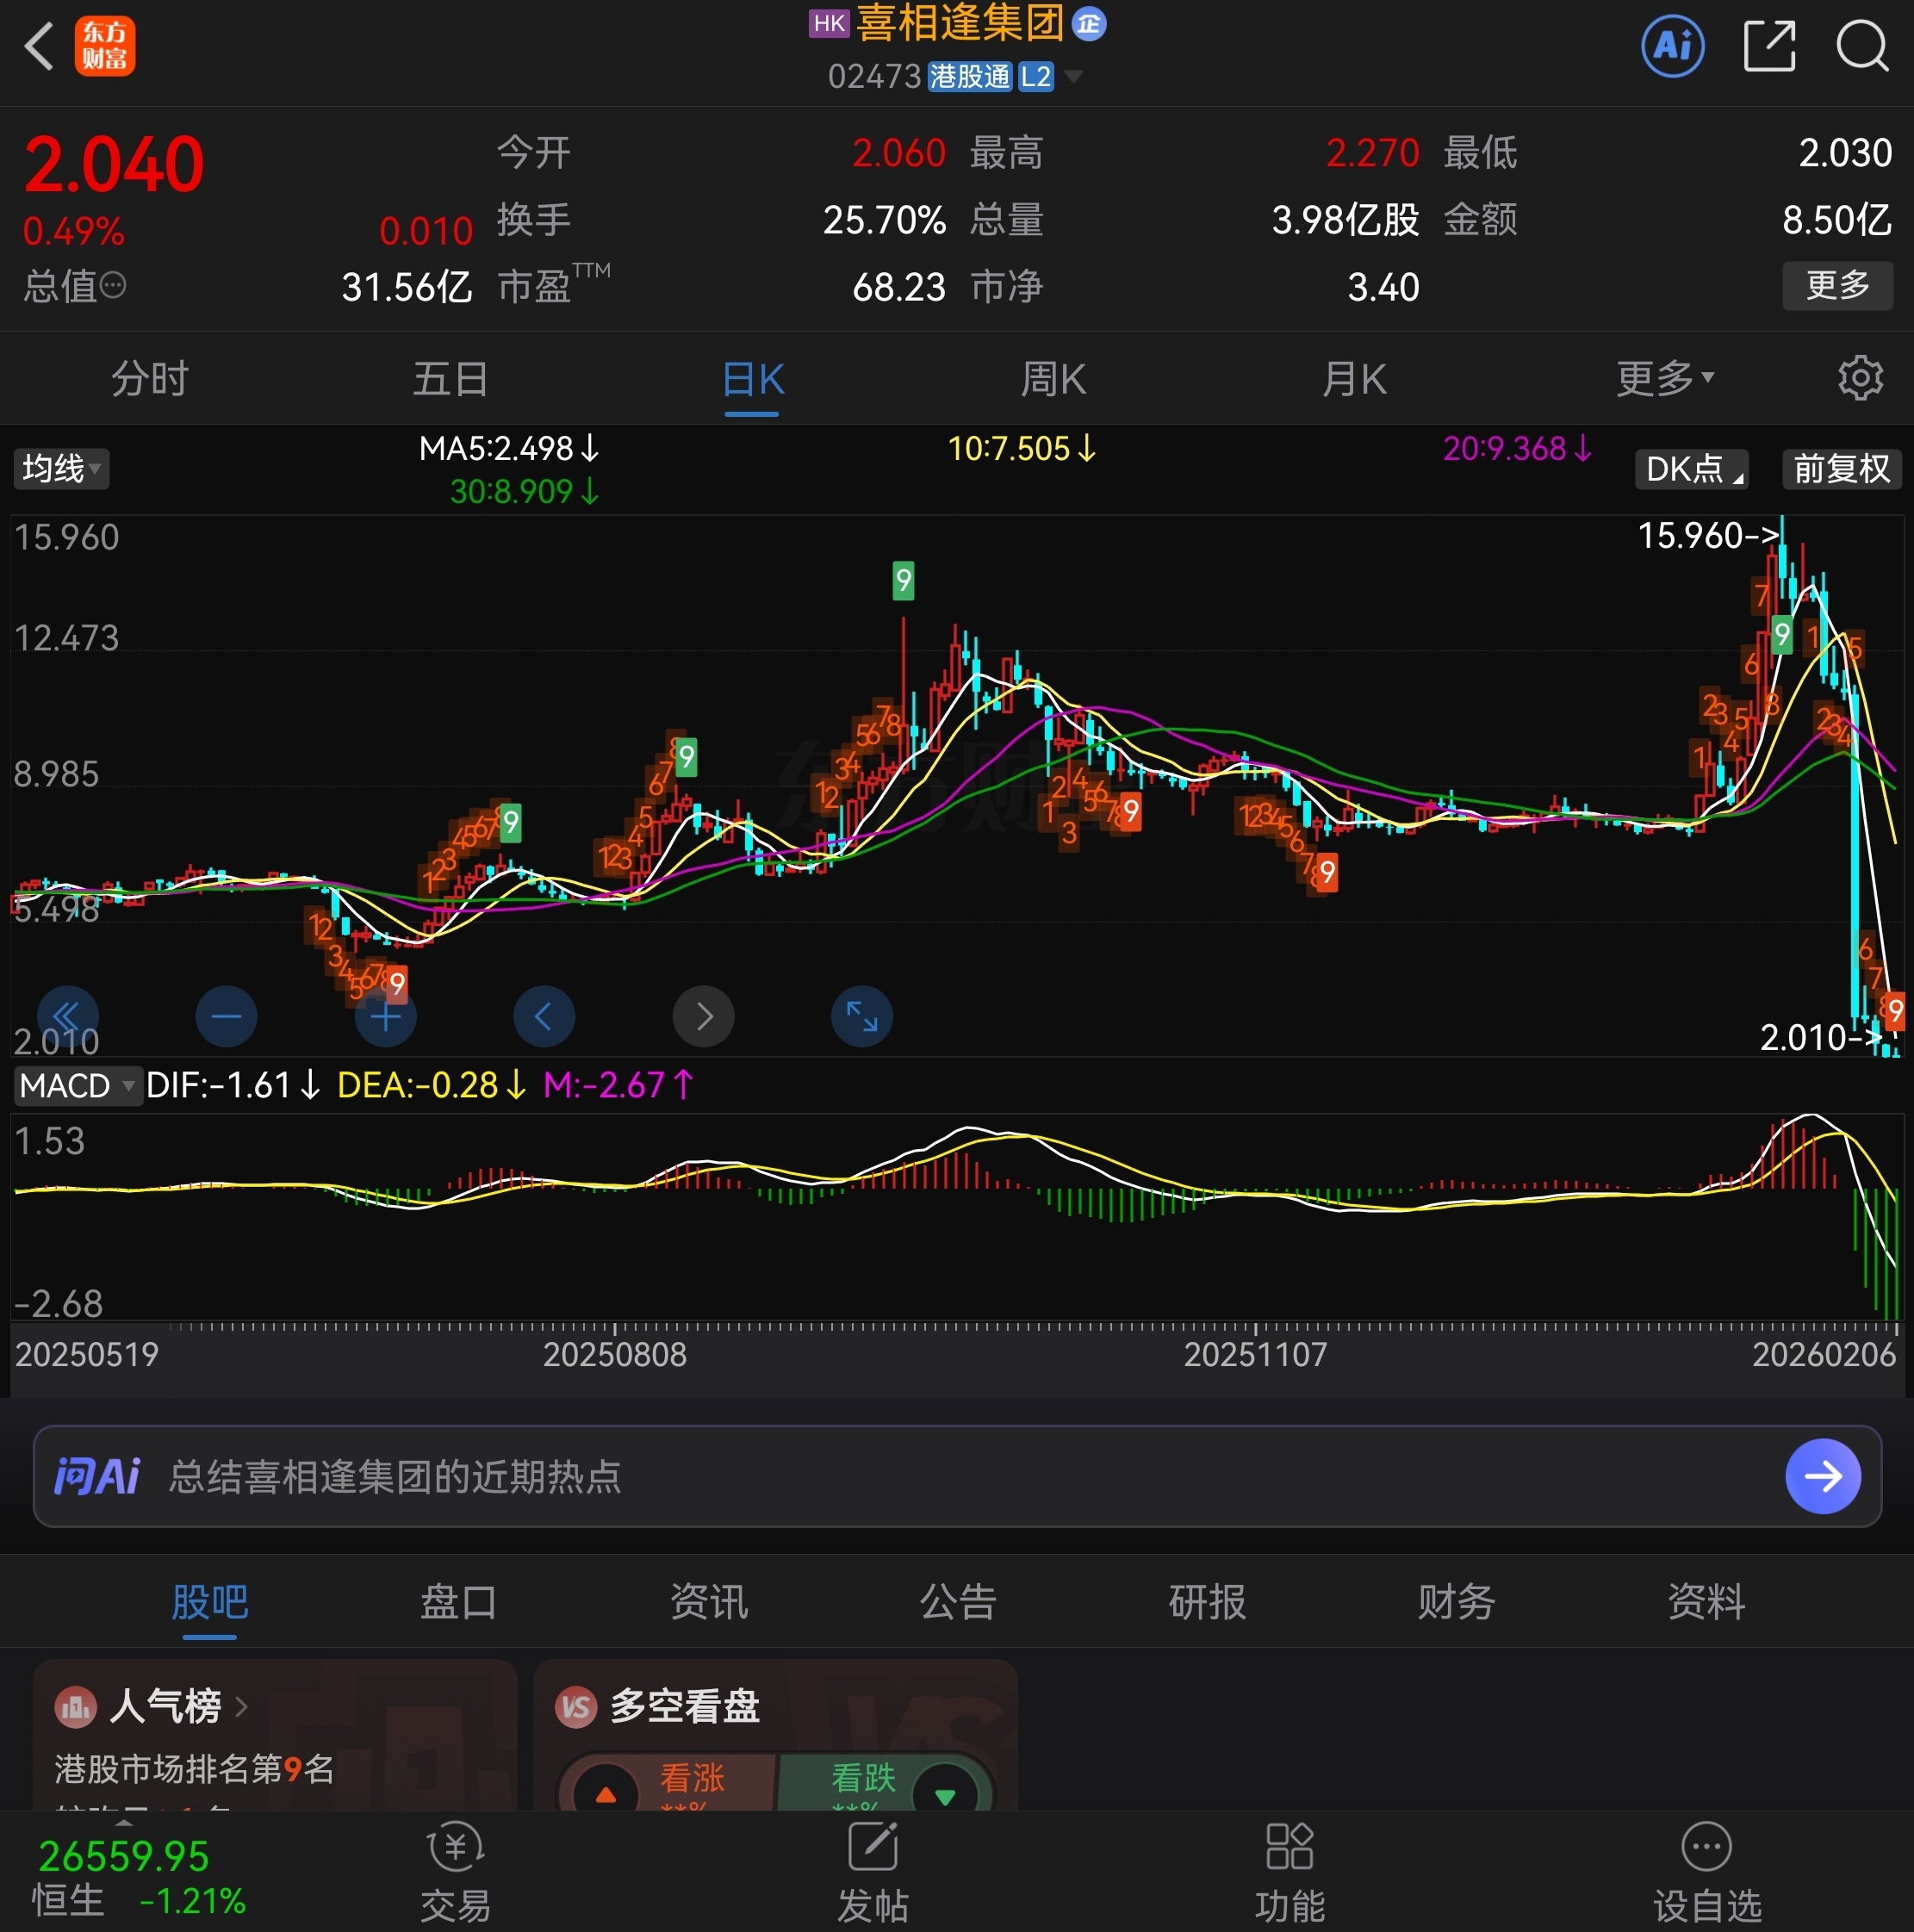Toggle the 前复权 adjustment button
The height and width of the screenshot is (1932, 1914).
click(x=1840, y=468)
